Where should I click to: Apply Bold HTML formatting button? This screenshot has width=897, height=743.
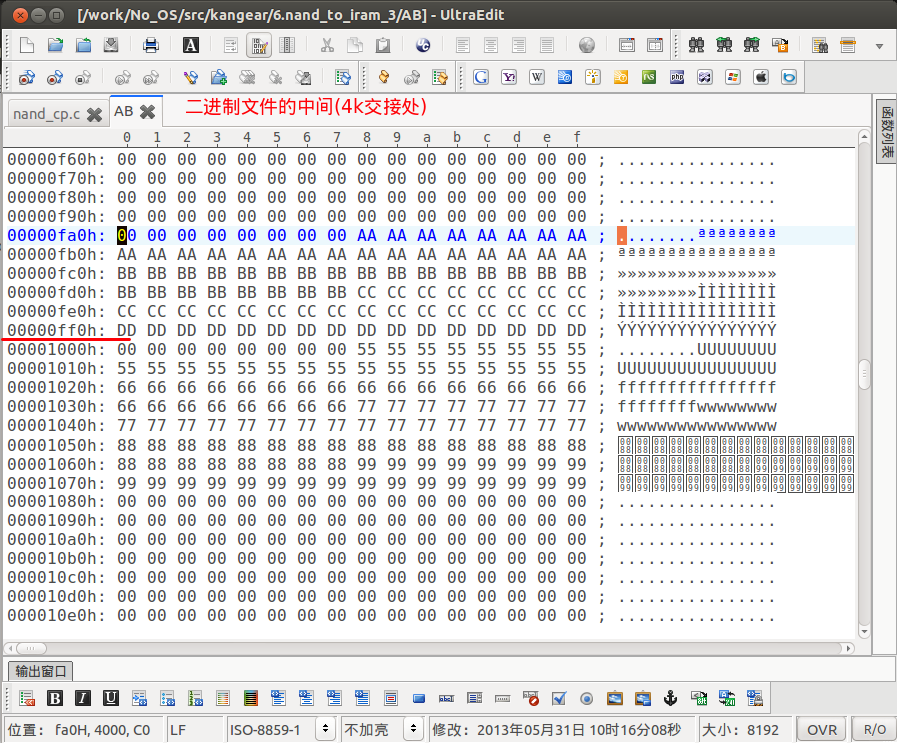55,698
